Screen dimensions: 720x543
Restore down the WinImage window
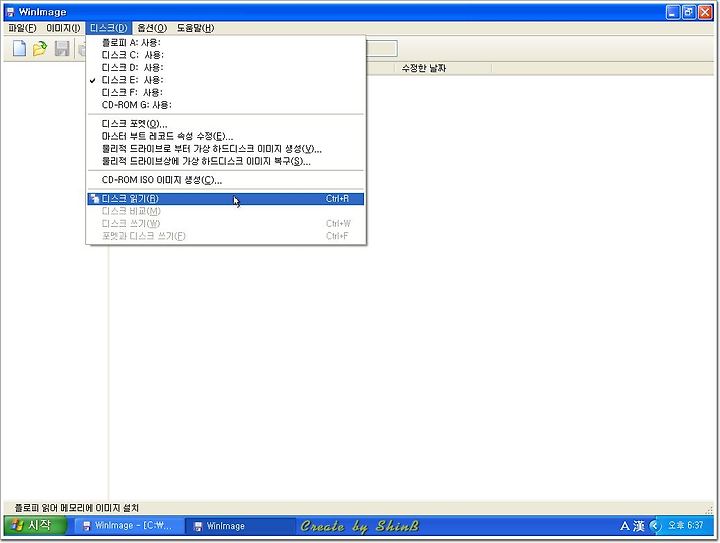click(689, 12)
